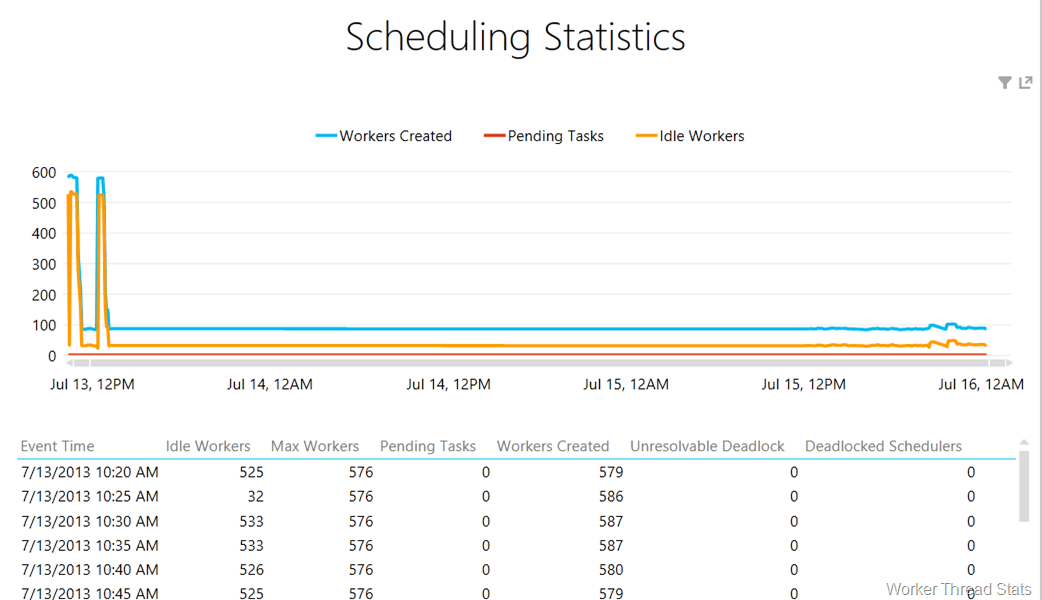Sort table by Event Time column

pyautogui.click(x=57, y=446)
